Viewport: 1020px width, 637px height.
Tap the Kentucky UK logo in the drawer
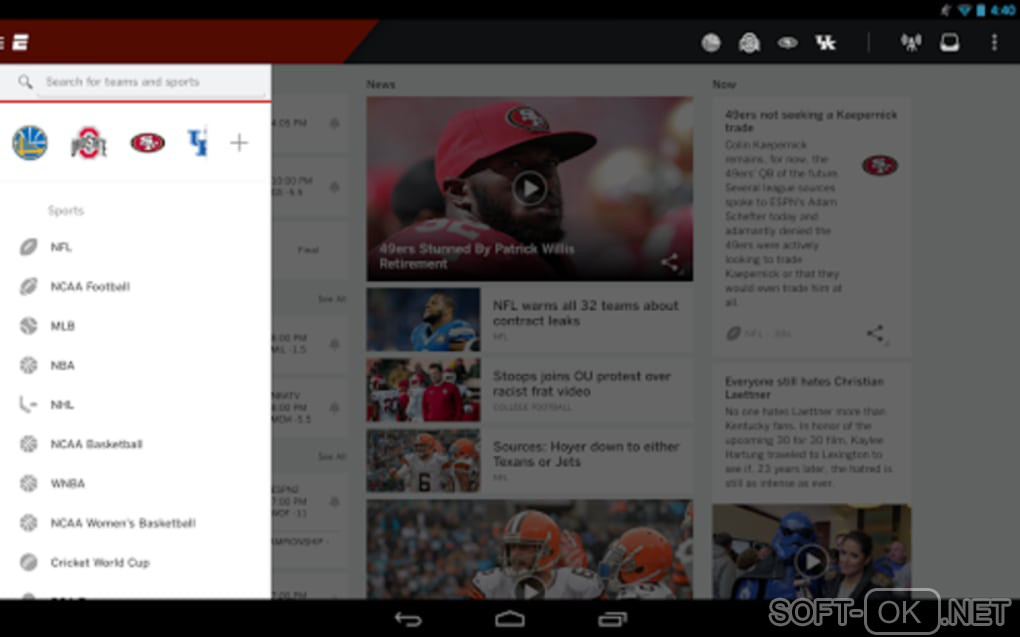[x=197, y=143]
